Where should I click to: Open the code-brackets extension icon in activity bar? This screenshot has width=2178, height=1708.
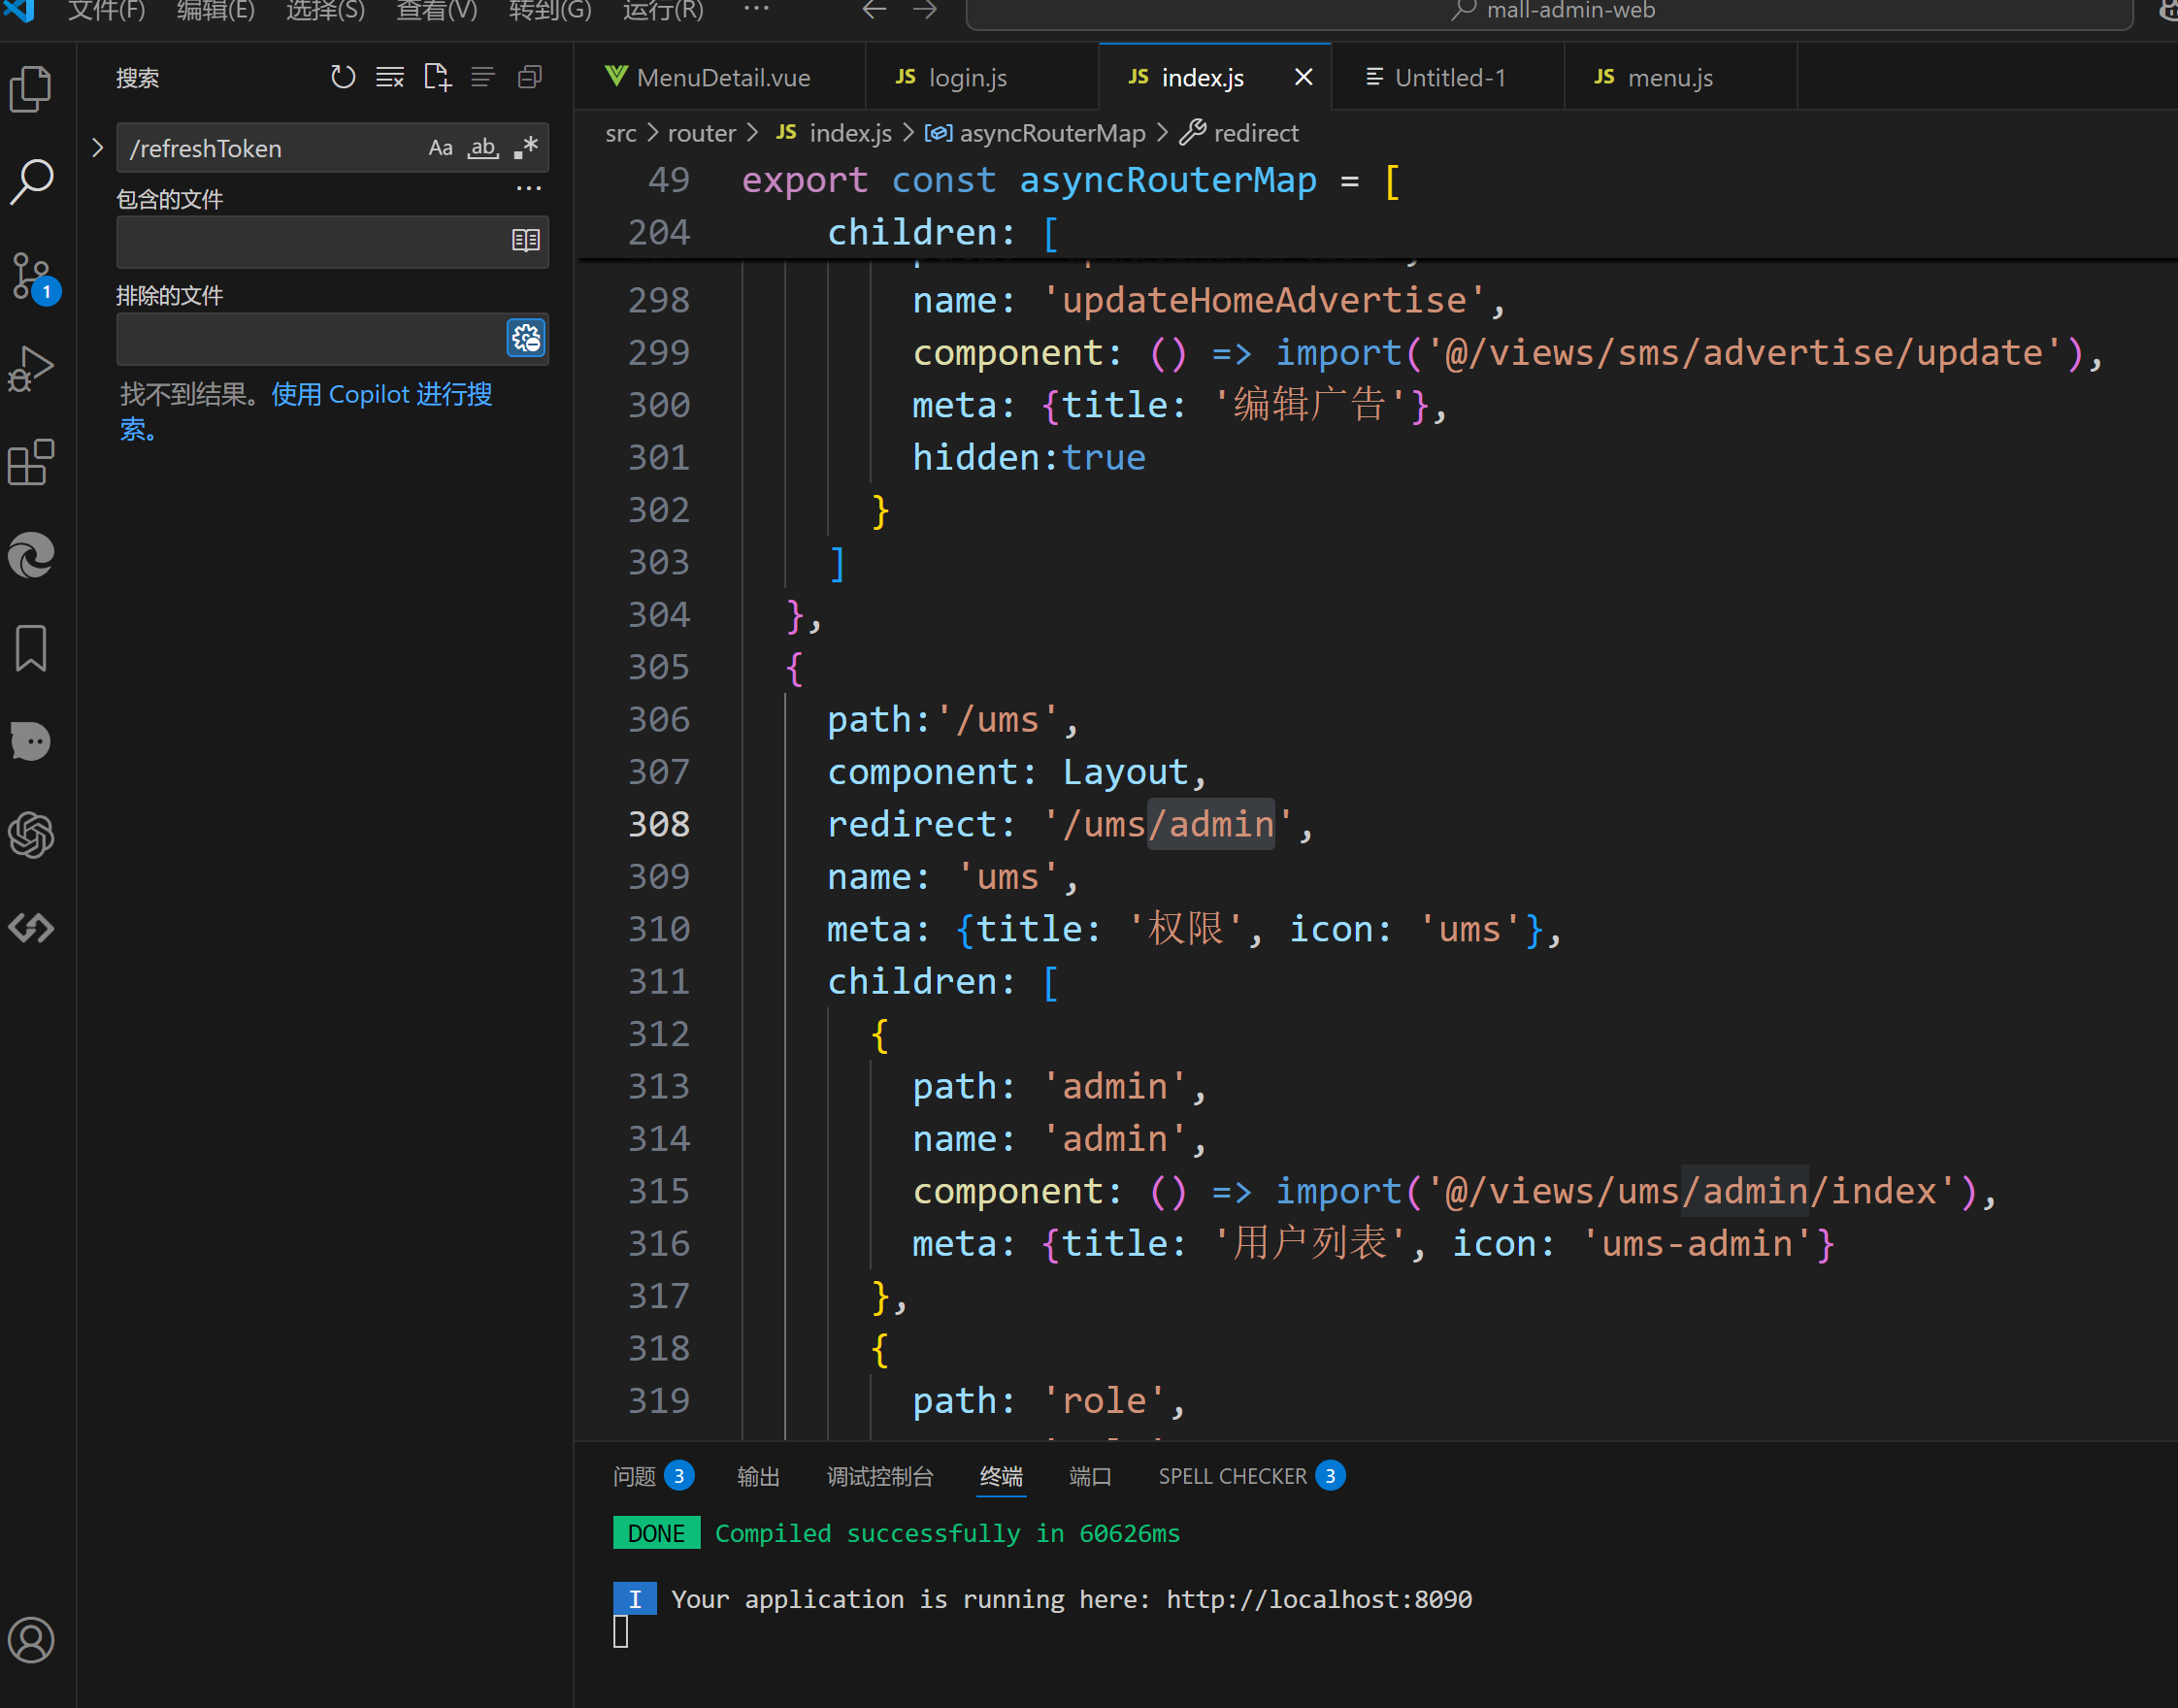tap(31, 928)
